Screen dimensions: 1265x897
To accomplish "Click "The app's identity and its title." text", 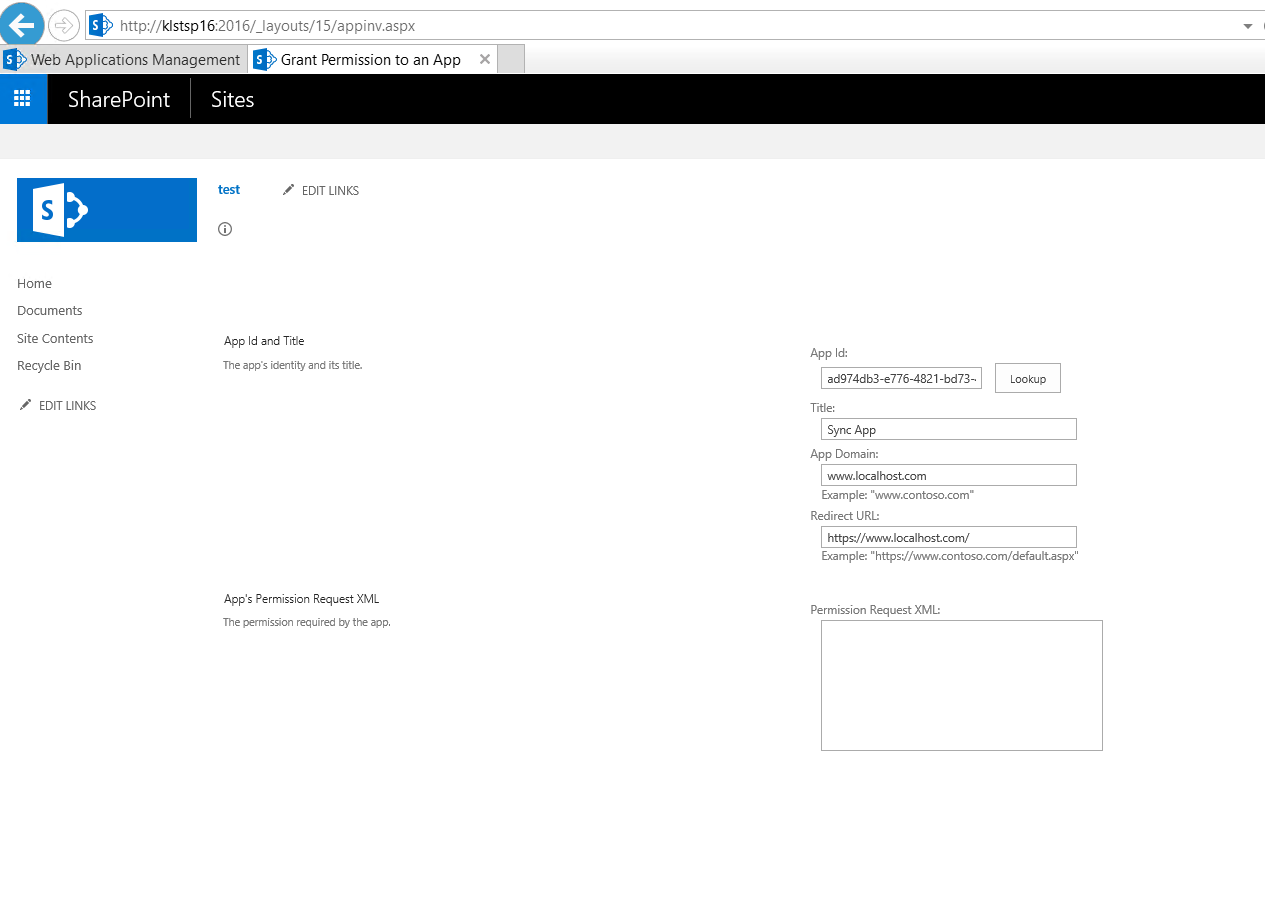I will point(292,365).
